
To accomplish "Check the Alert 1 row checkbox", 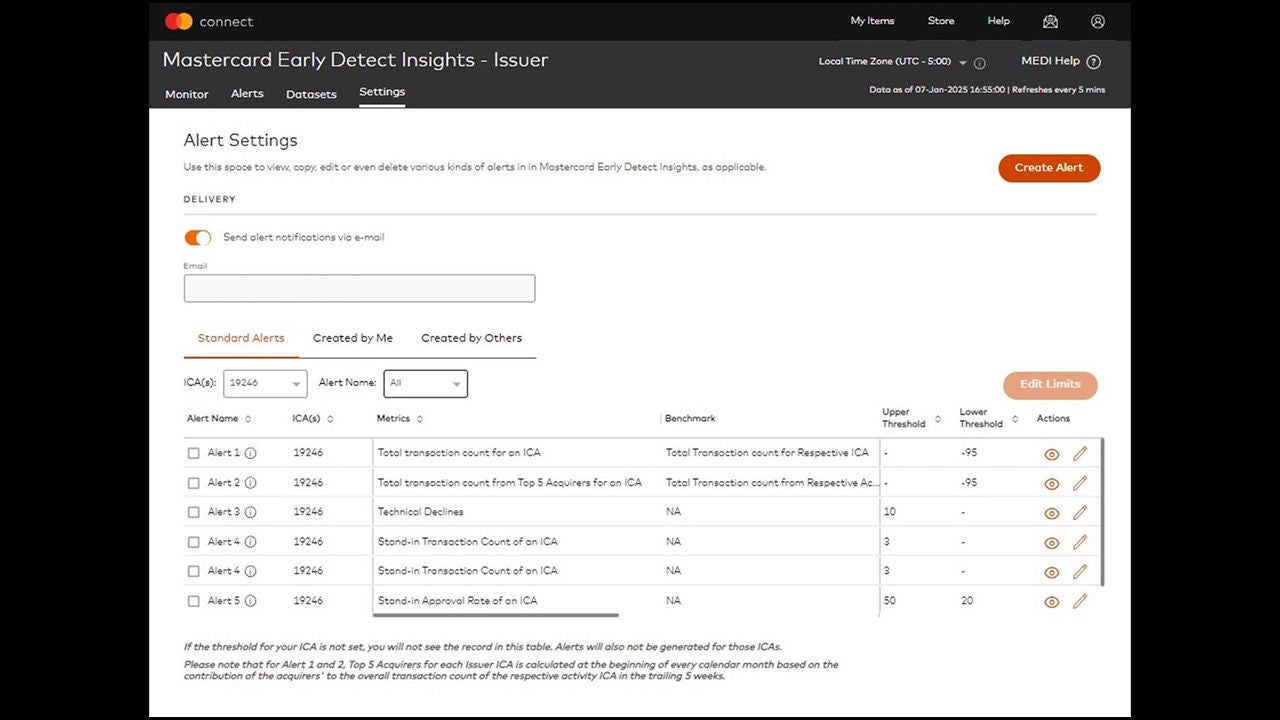I will 194,454.
